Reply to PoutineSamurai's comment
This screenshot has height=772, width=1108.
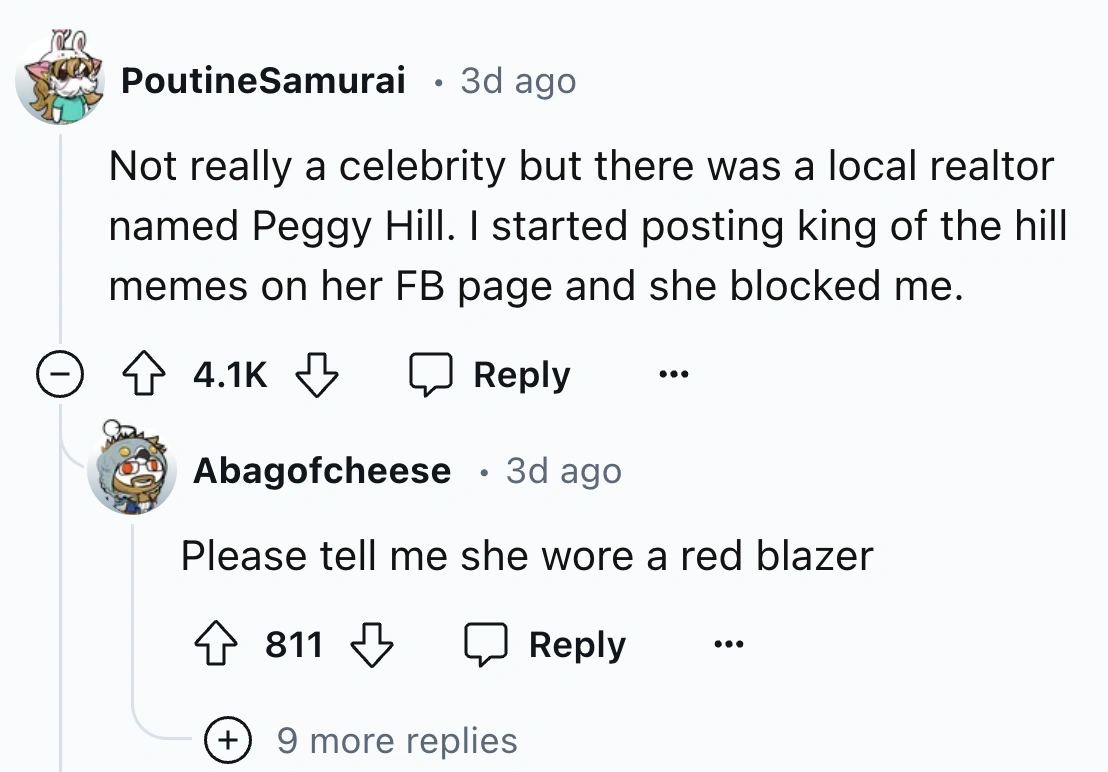point(521,375)
